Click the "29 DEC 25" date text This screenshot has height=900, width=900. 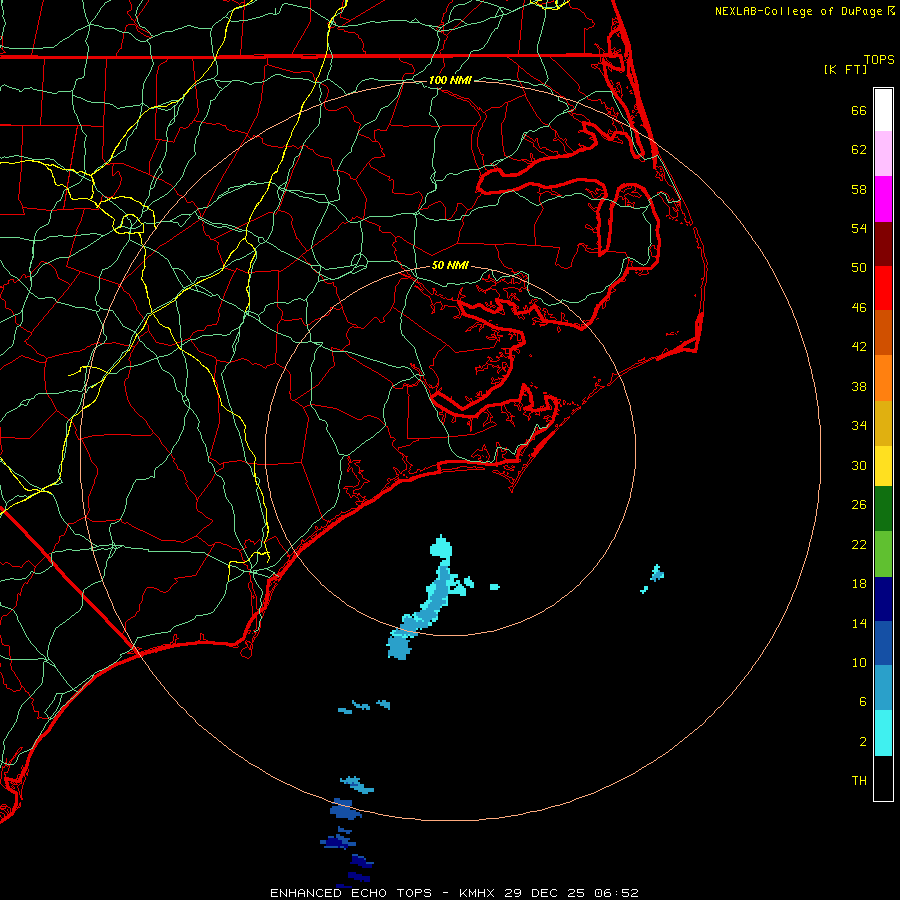tap(545, 893)
